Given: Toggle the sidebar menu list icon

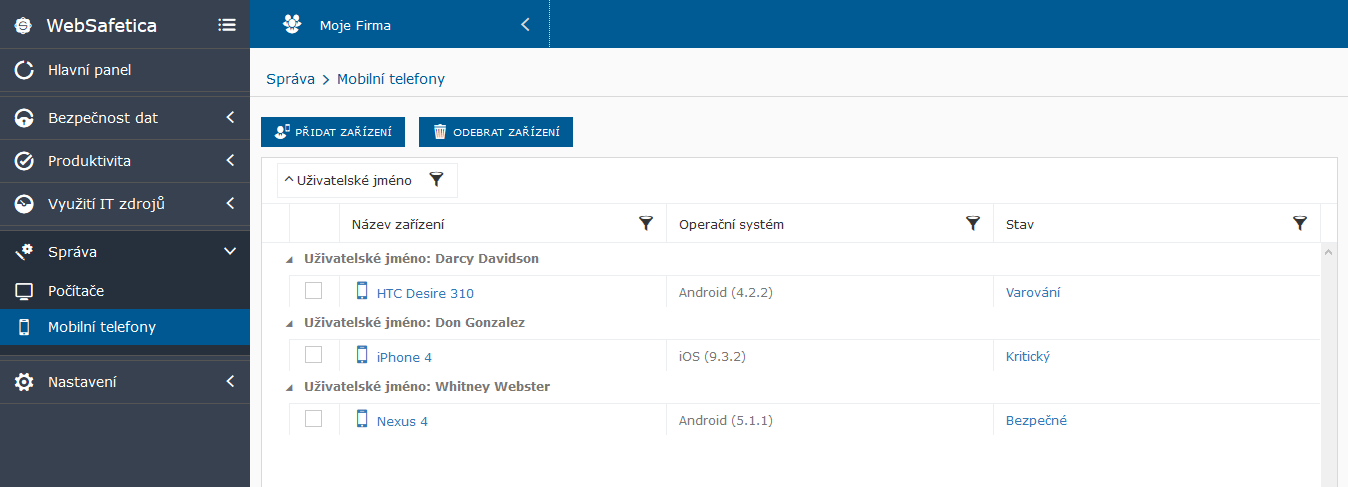Looking at the screenshot, I should pos(227,25).
